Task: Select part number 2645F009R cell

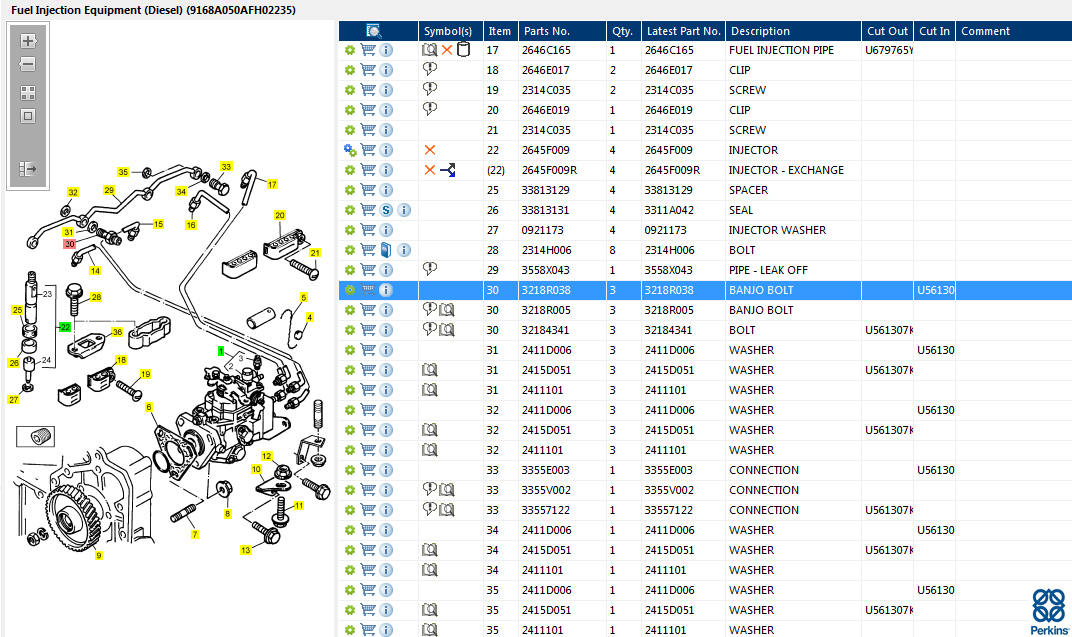Action: coord(550,170)
